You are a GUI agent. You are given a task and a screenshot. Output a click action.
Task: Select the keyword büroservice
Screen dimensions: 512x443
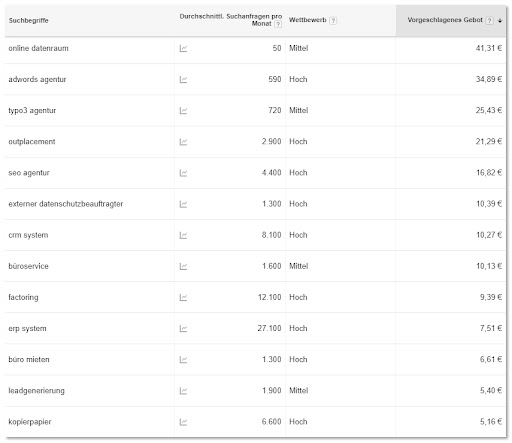click(28, 266)
